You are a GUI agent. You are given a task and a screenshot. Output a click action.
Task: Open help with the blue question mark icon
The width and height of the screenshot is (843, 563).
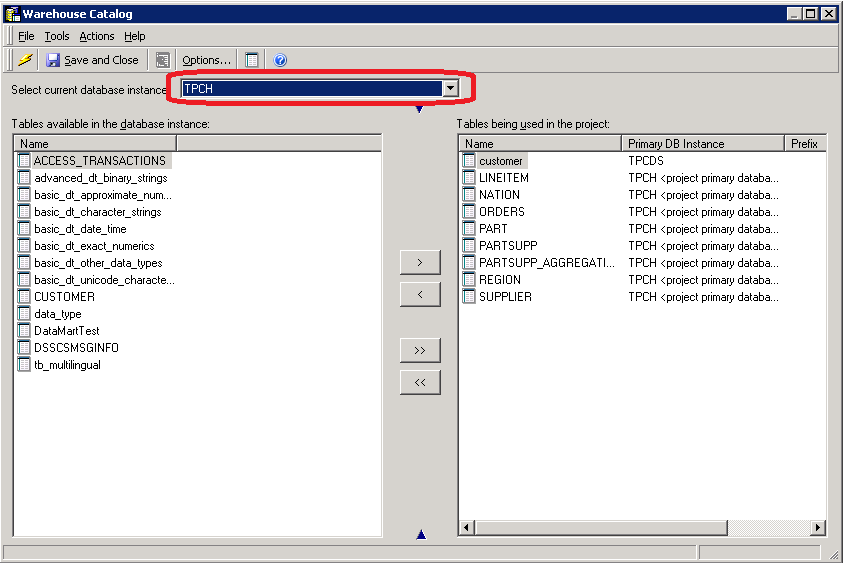point(280,60)
